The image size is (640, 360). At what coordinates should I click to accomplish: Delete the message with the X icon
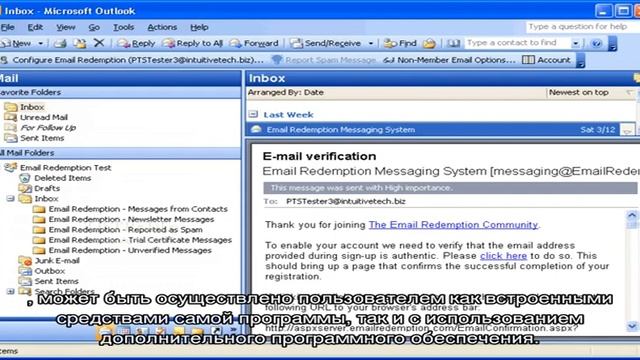[x=99, y=43]
